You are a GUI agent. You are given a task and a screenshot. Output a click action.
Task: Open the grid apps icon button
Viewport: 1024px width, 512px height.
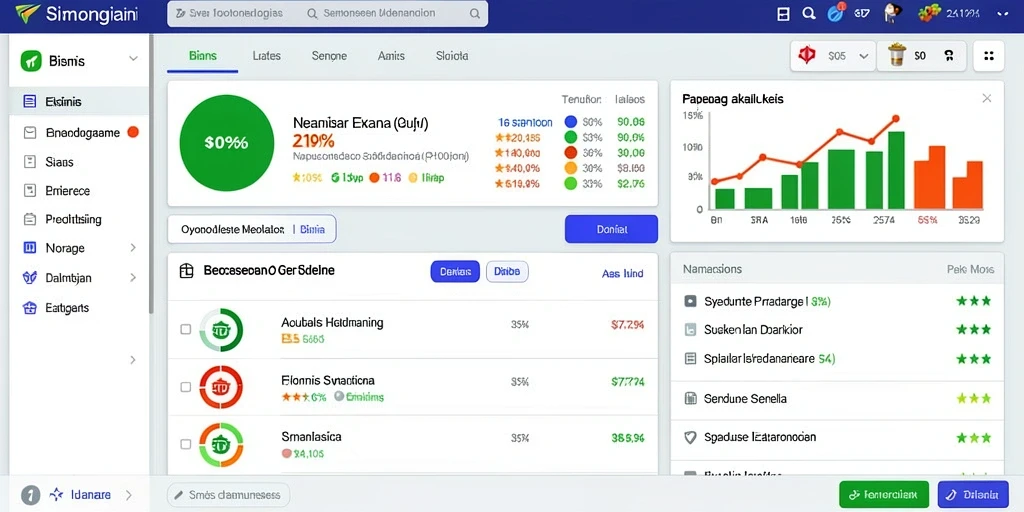coord(988,56)
